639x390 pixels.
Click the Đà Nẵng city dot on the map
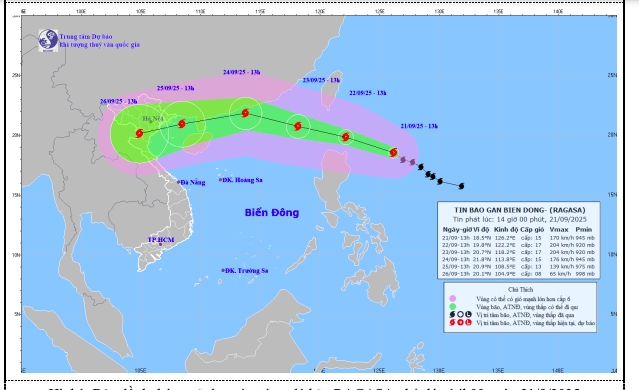pyautogui.click(x=178, y=182)
